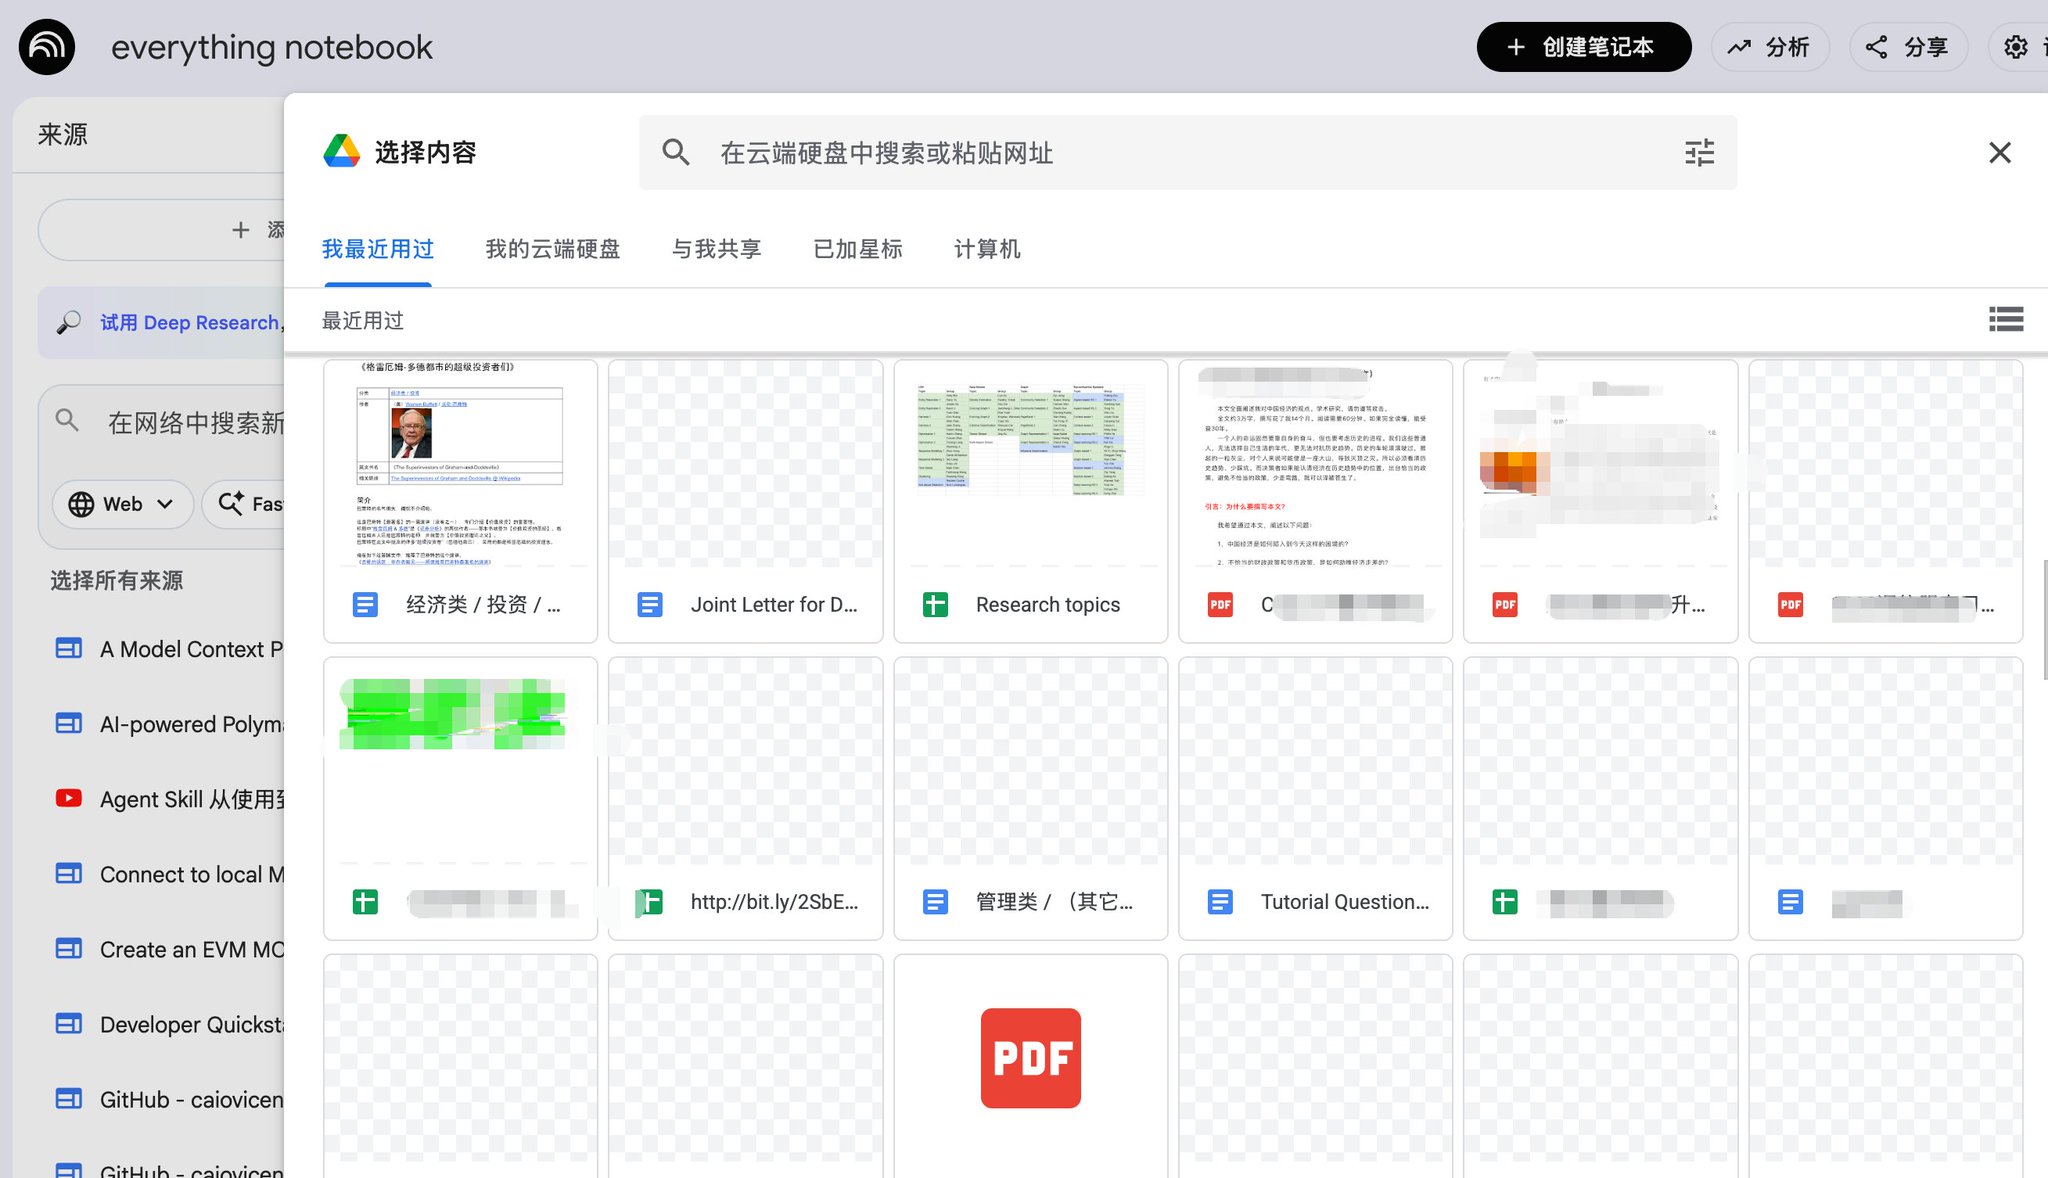Click the 选择内容 dialog title
2048x1178 pixels.
[x=426, y=153]
